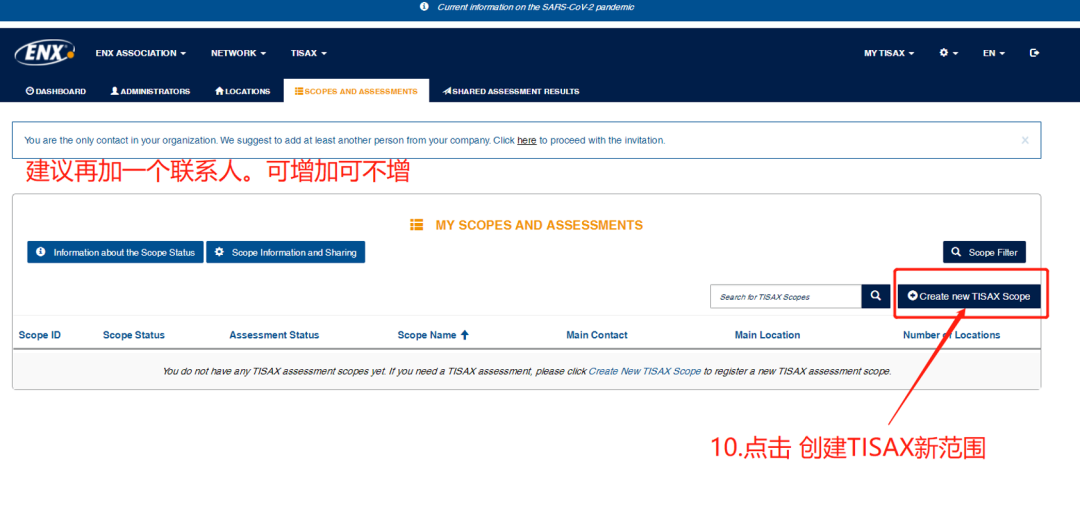Open Shared Assessment Results tab
Viewport: 1080px width, 528px height.
coord(510,91)
